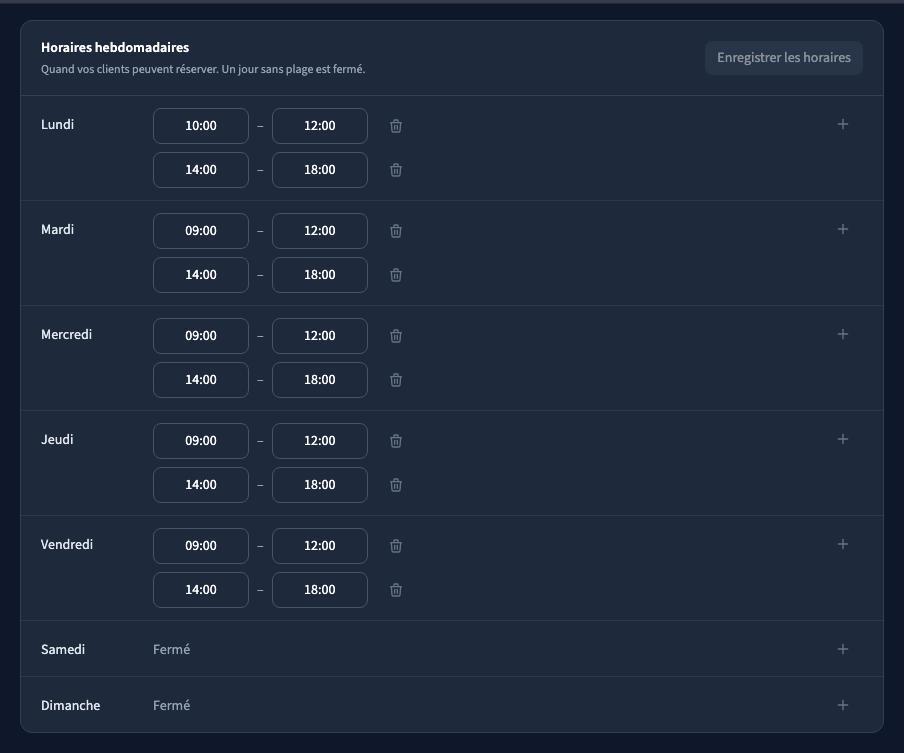904x753 pixels.
Task: Add a time slot to Lundi
Action: 842,125
